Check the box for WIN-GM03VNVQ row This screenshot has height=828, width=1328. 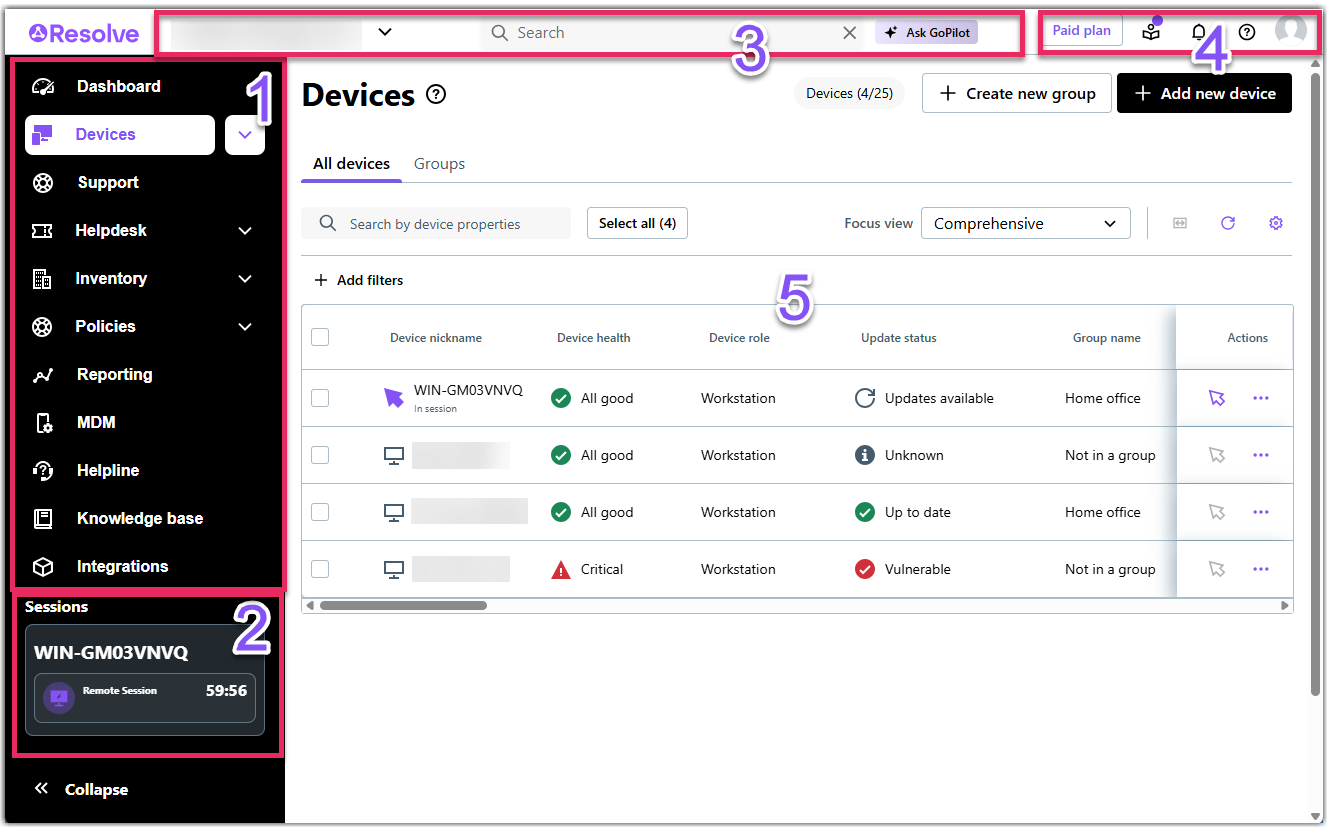coord(320,398)
